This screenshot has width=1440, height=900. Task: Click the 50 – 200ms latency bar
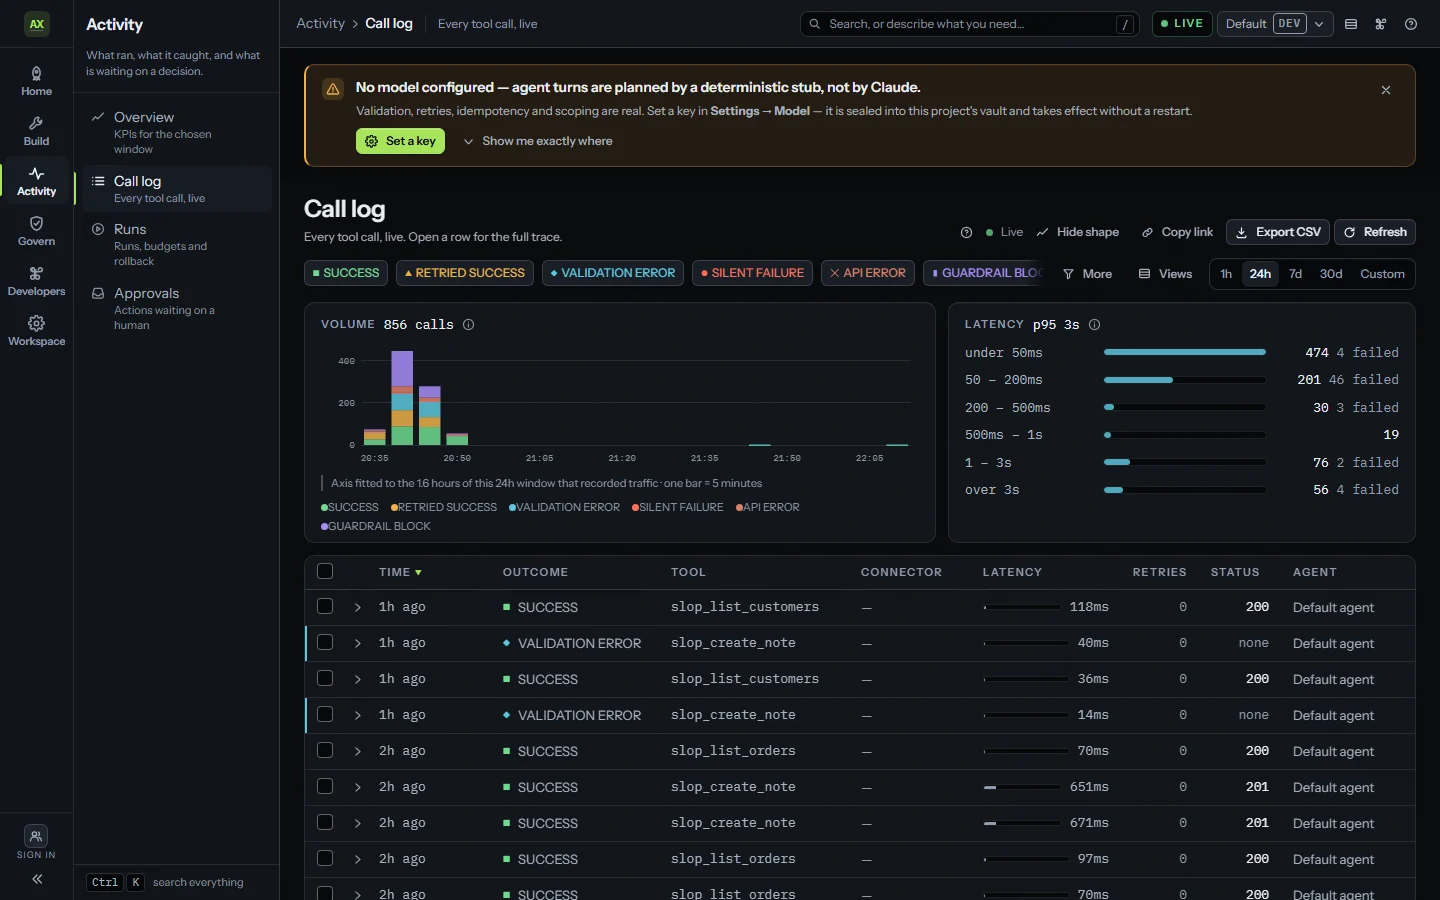1184,380
